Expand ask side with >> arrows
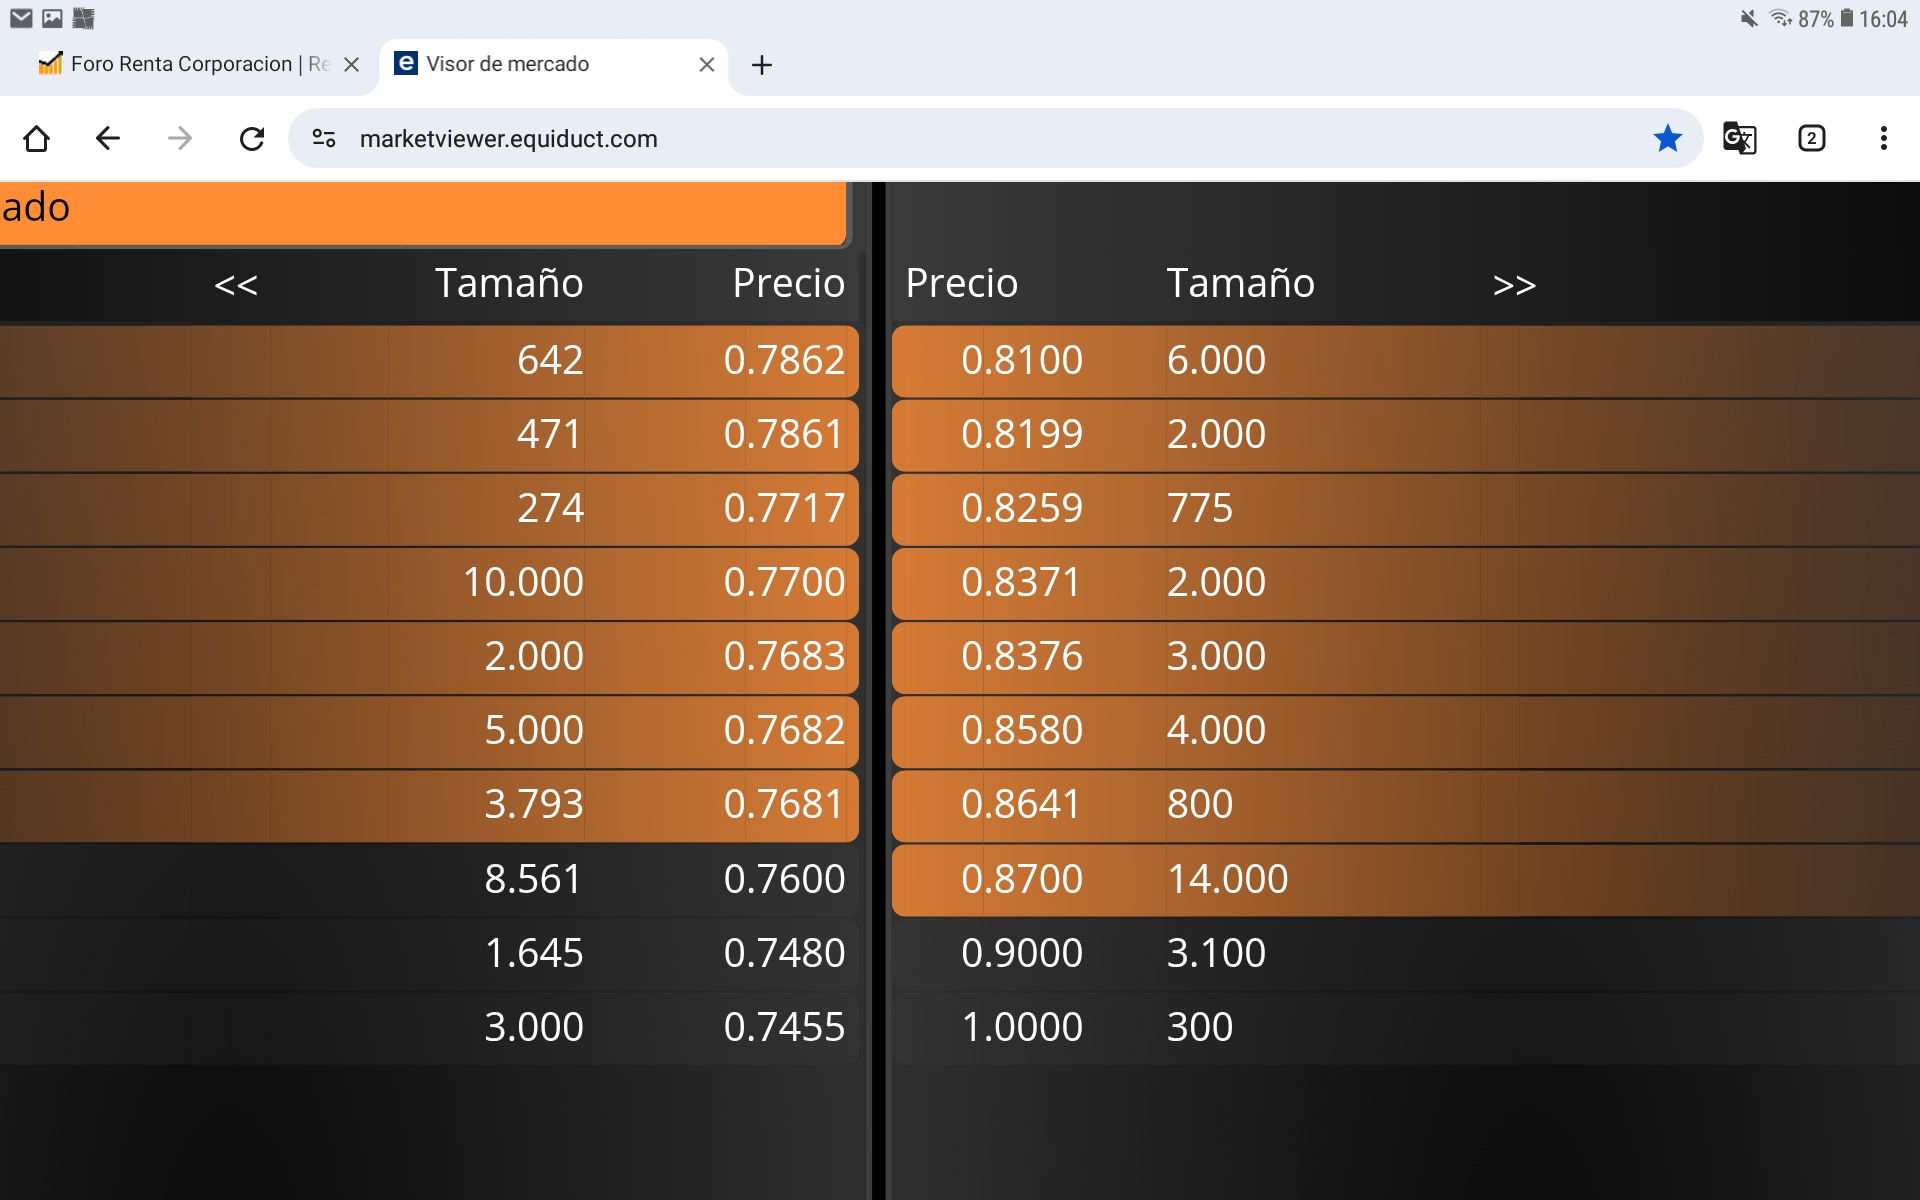Screen dimensions: 1920x1200 [1513, 285]
